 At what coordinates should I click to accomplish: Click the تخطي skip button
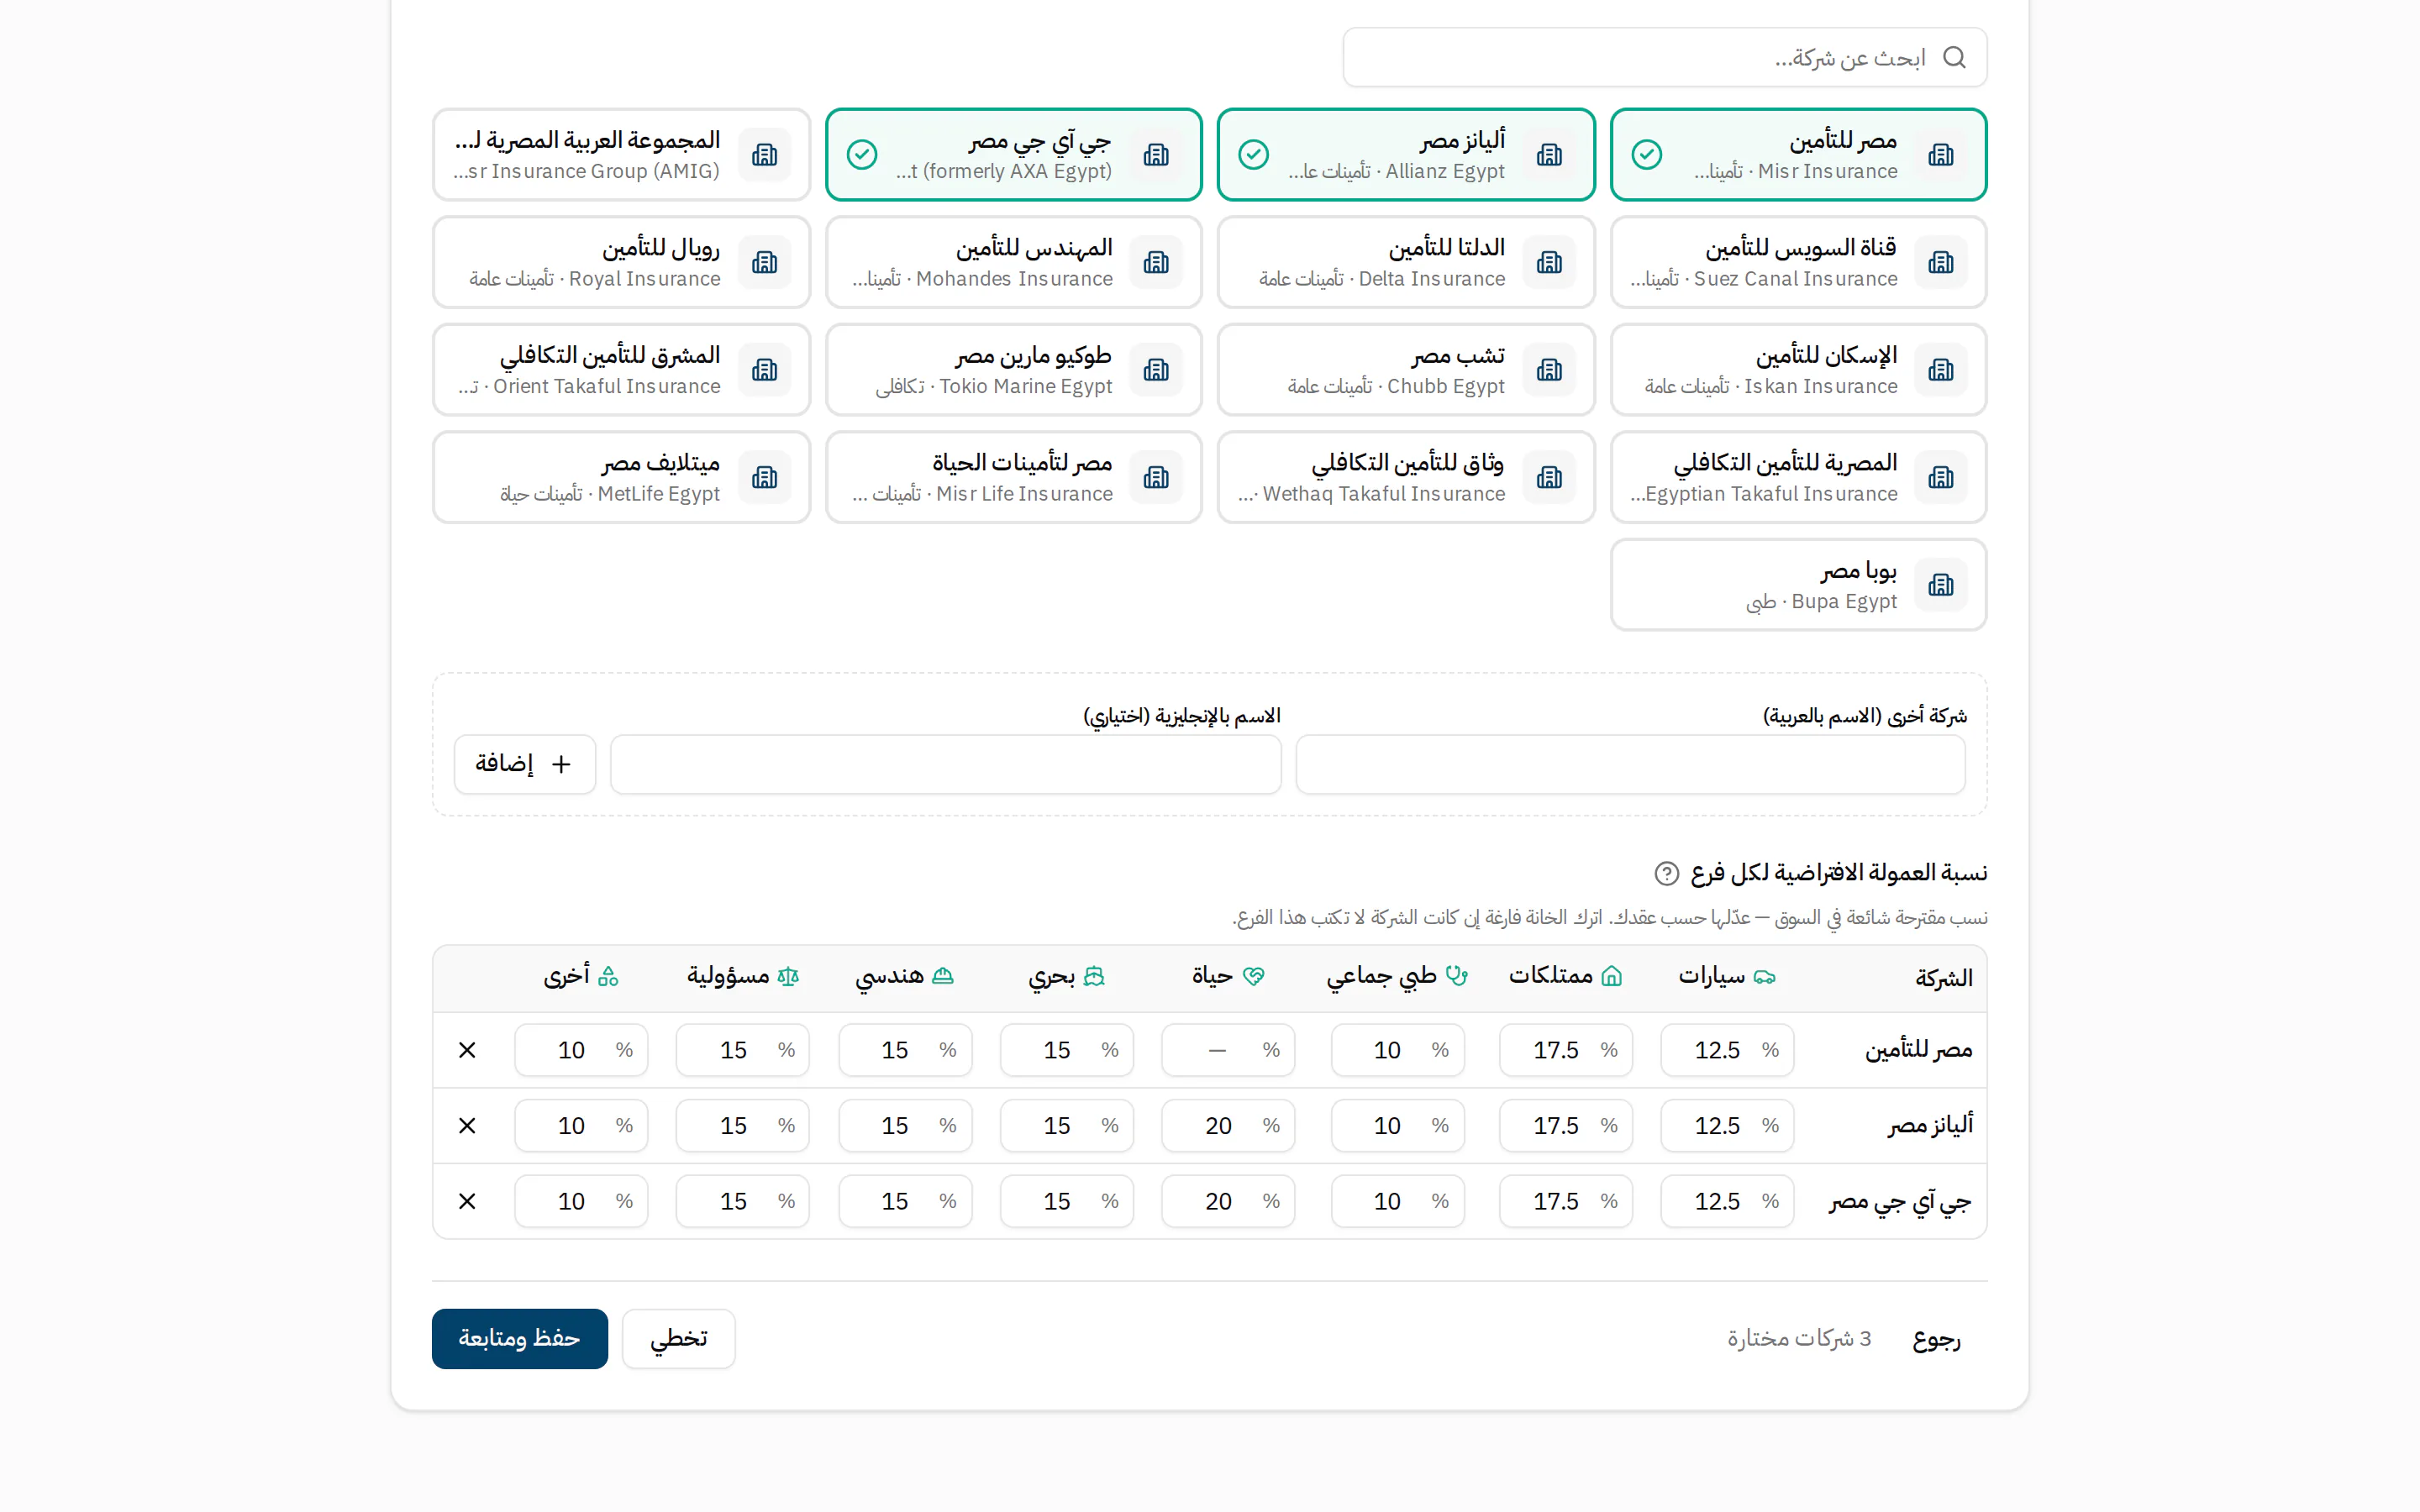(678, 1338)
